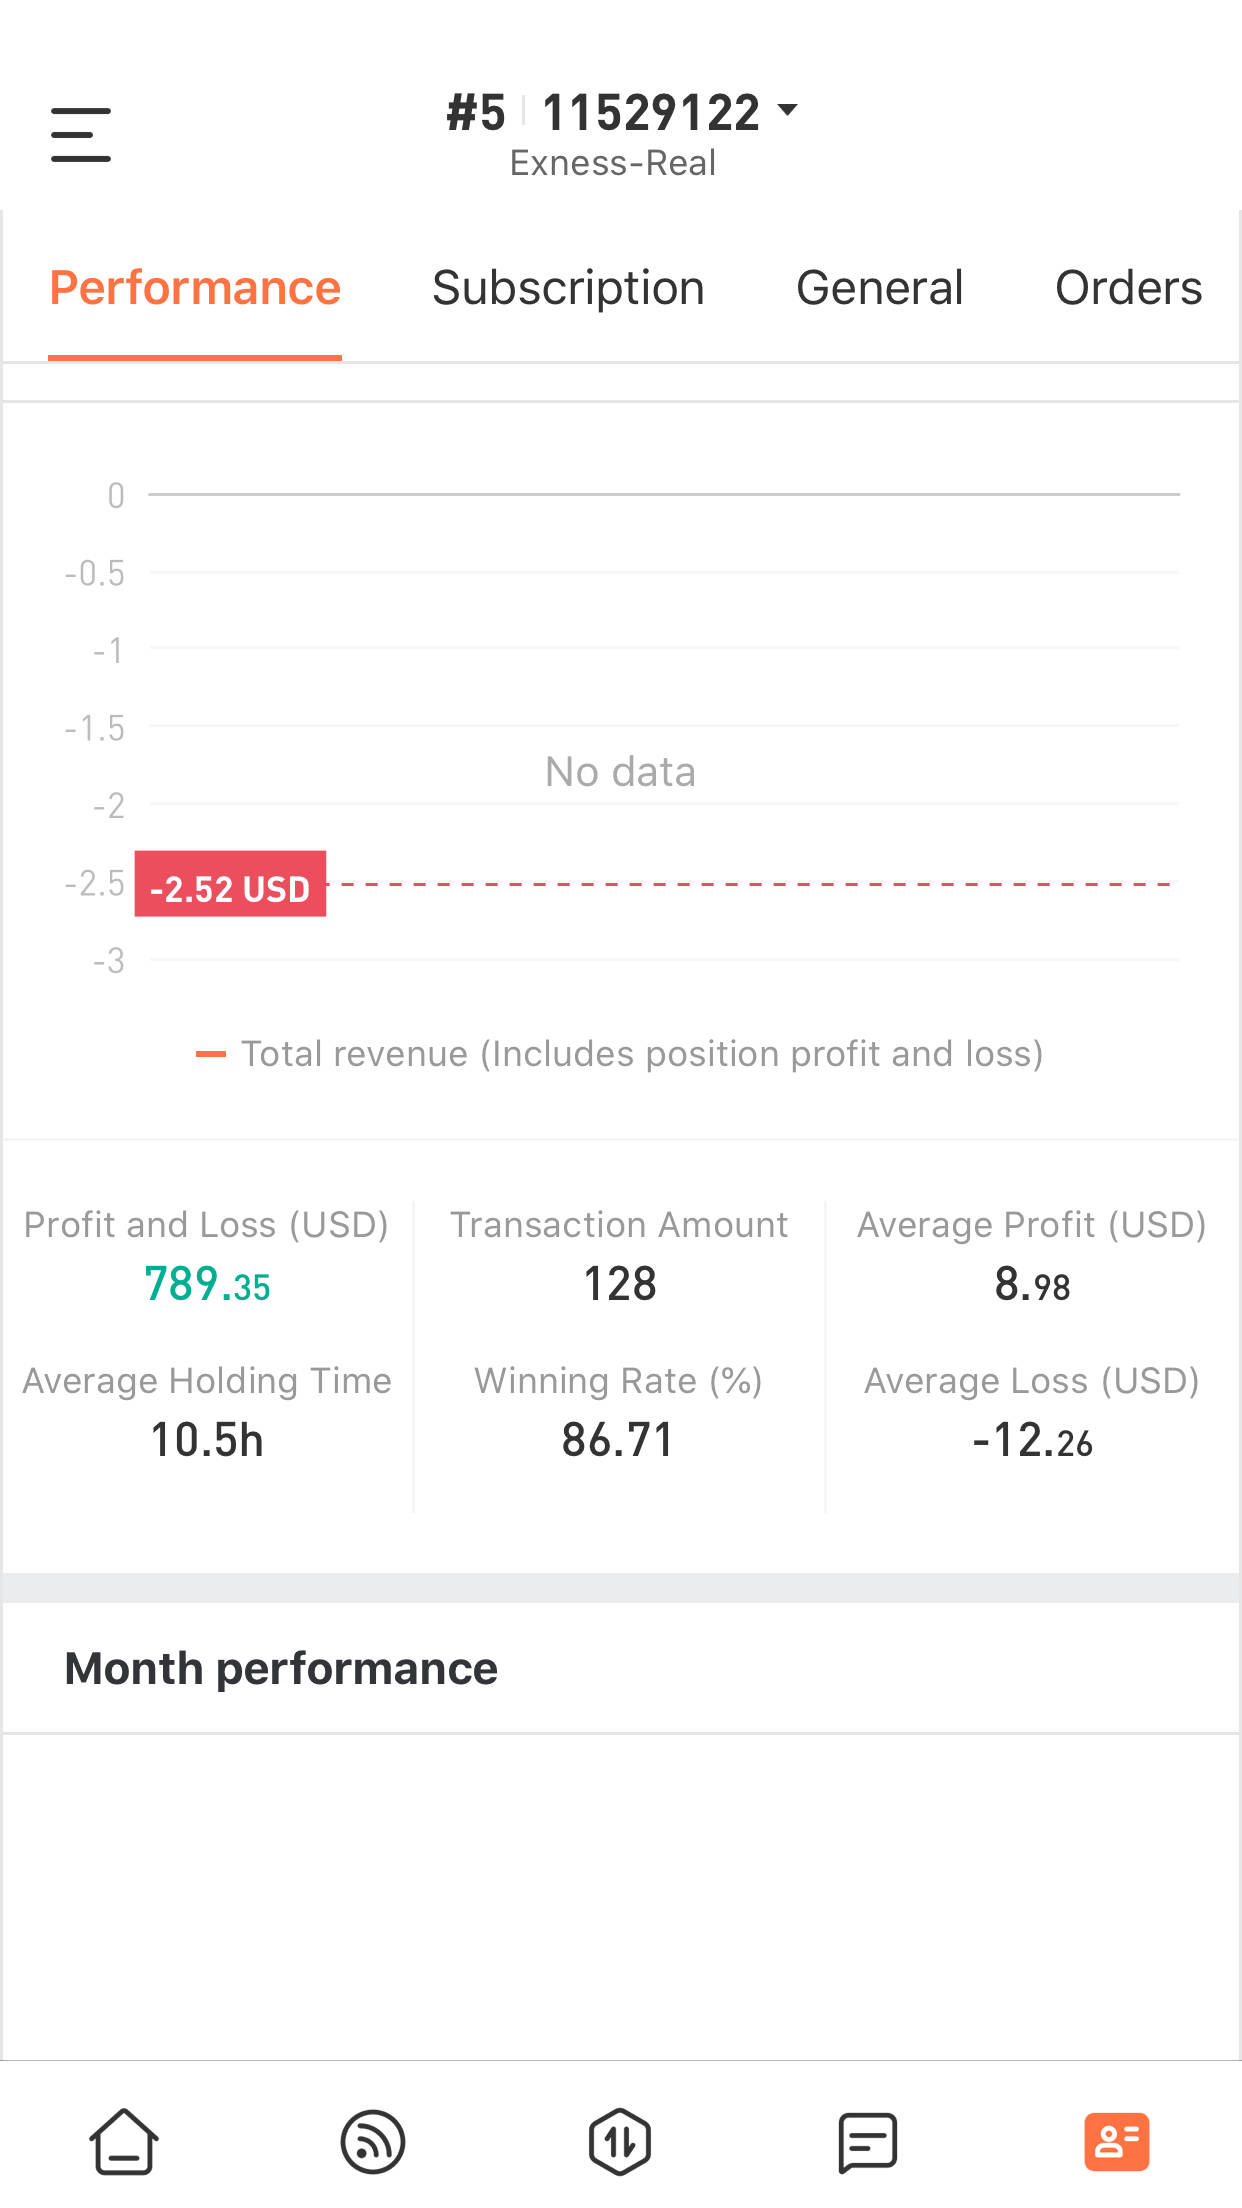Switch to the Subscription tab
This screenshot has width=1242, height=2208.
tap(568, 288)
